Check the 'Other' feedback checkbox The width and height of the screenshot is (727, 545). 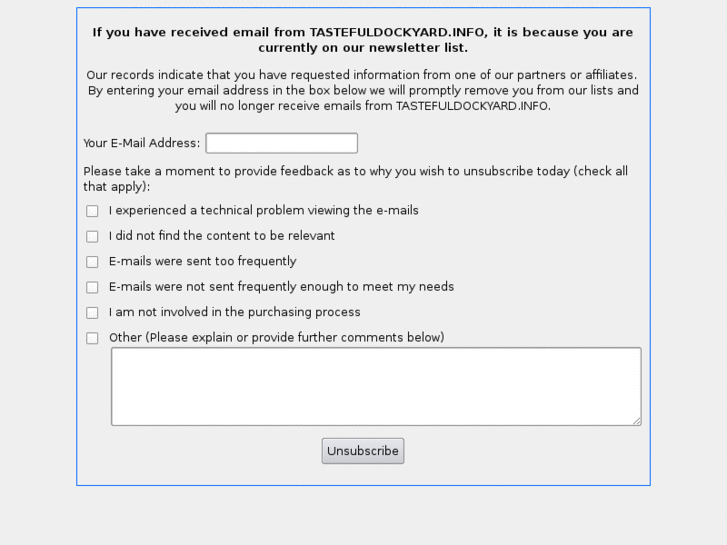click(x=92, y=338)
